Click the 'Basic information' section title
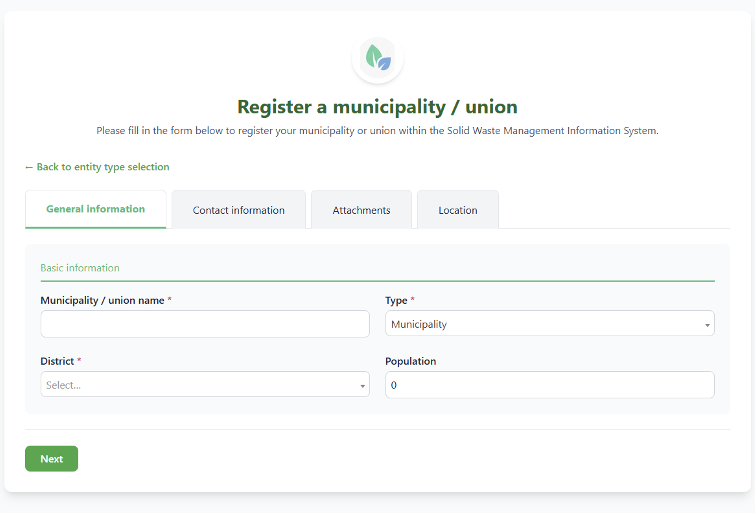Screen dimensions: 756x514 (x=80, y=268)
